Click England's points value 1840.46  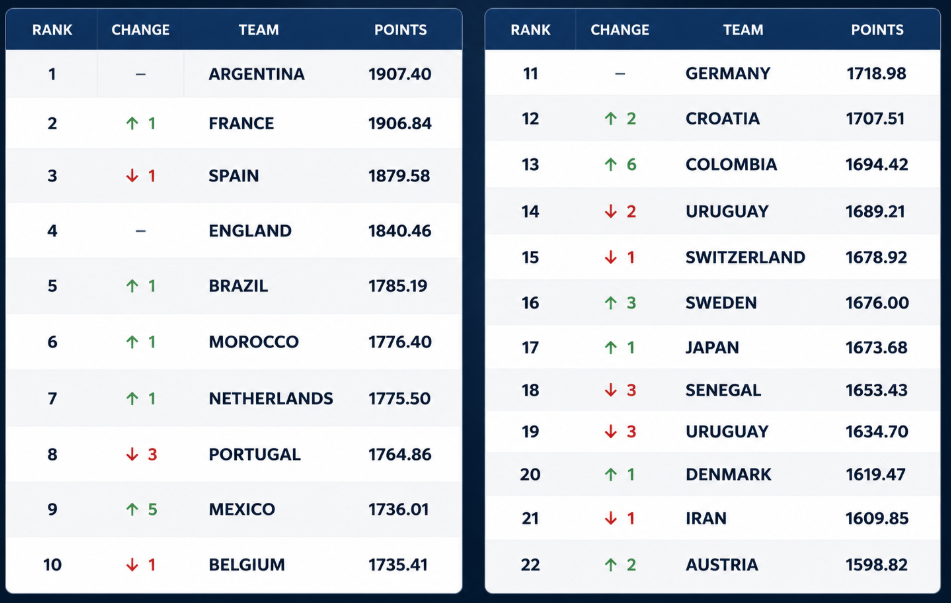(x=400, y=231)
